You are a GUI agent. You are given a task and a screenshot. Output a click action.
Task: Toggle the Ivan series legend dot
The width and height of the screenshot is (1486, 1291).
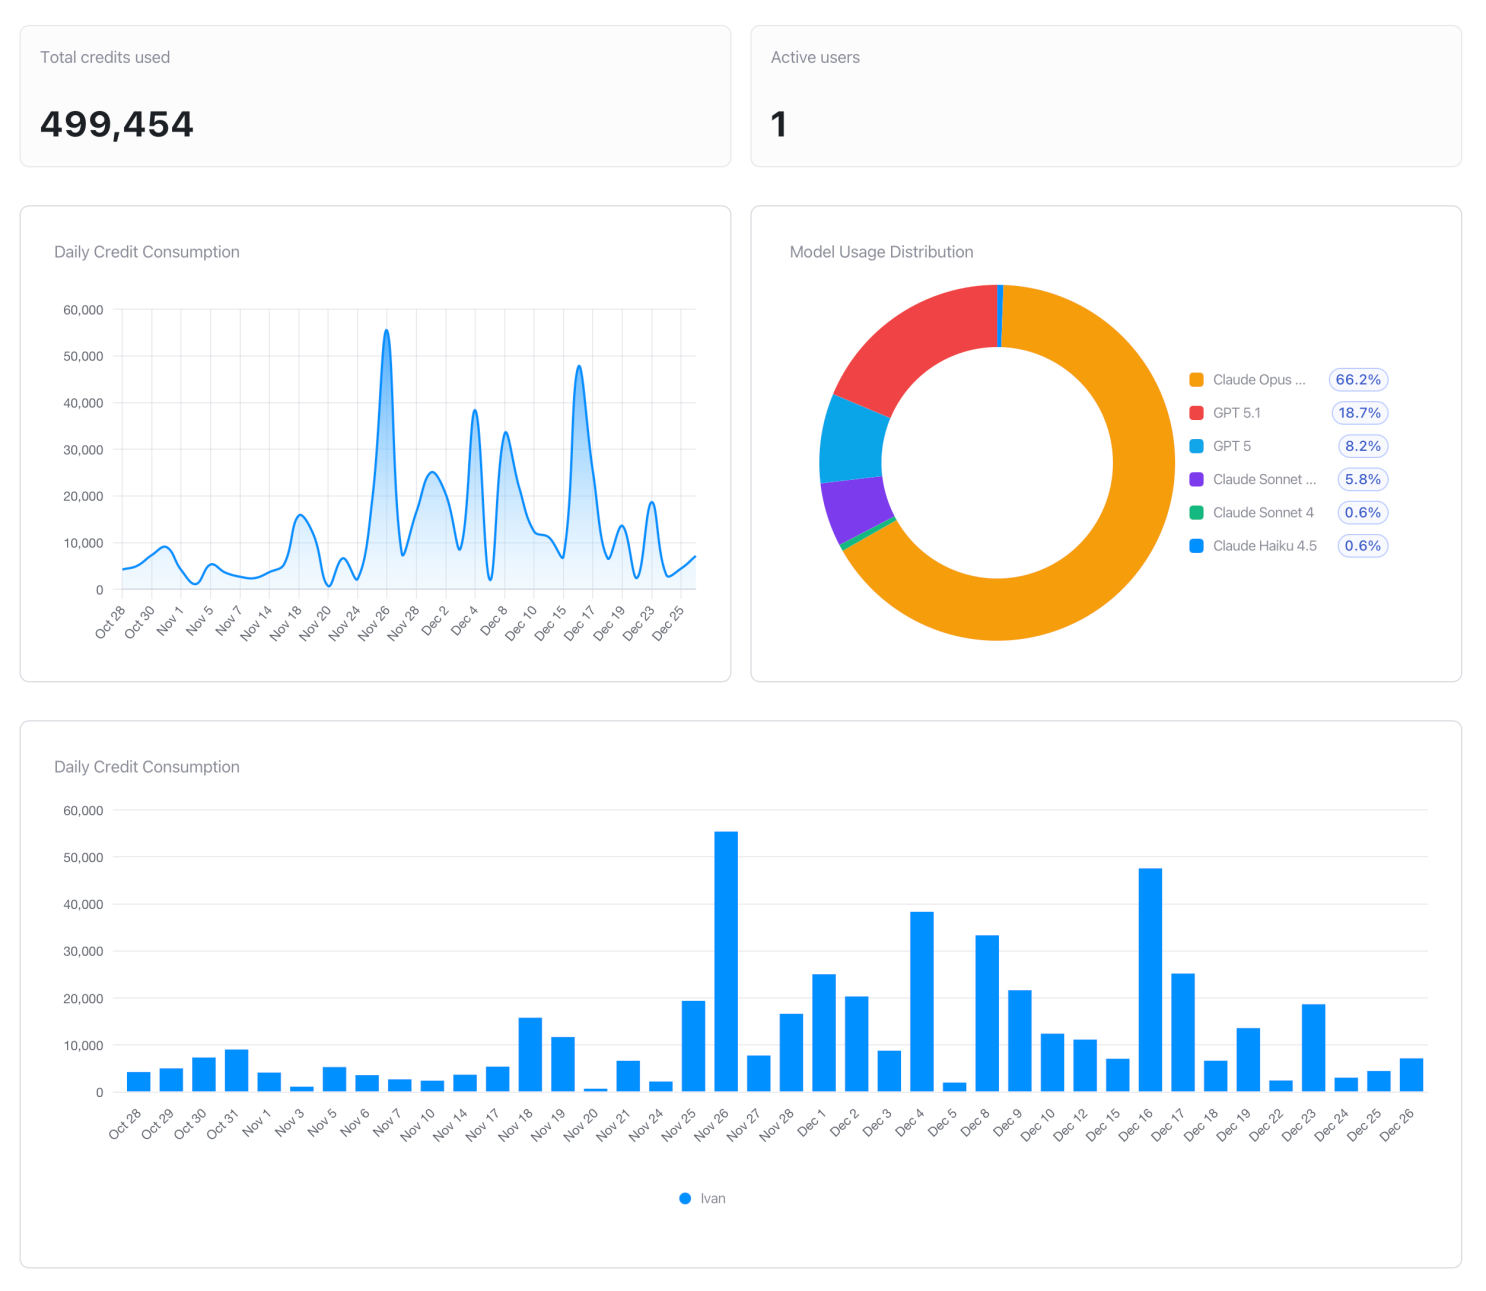[x=685, y=1198]
